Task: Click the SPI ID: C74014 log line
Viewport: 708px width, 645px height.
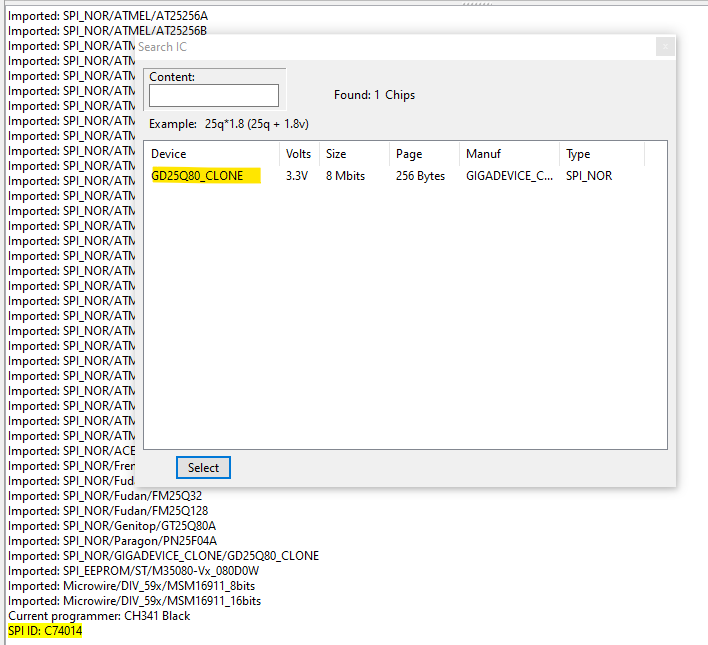Action: (45, 631)
